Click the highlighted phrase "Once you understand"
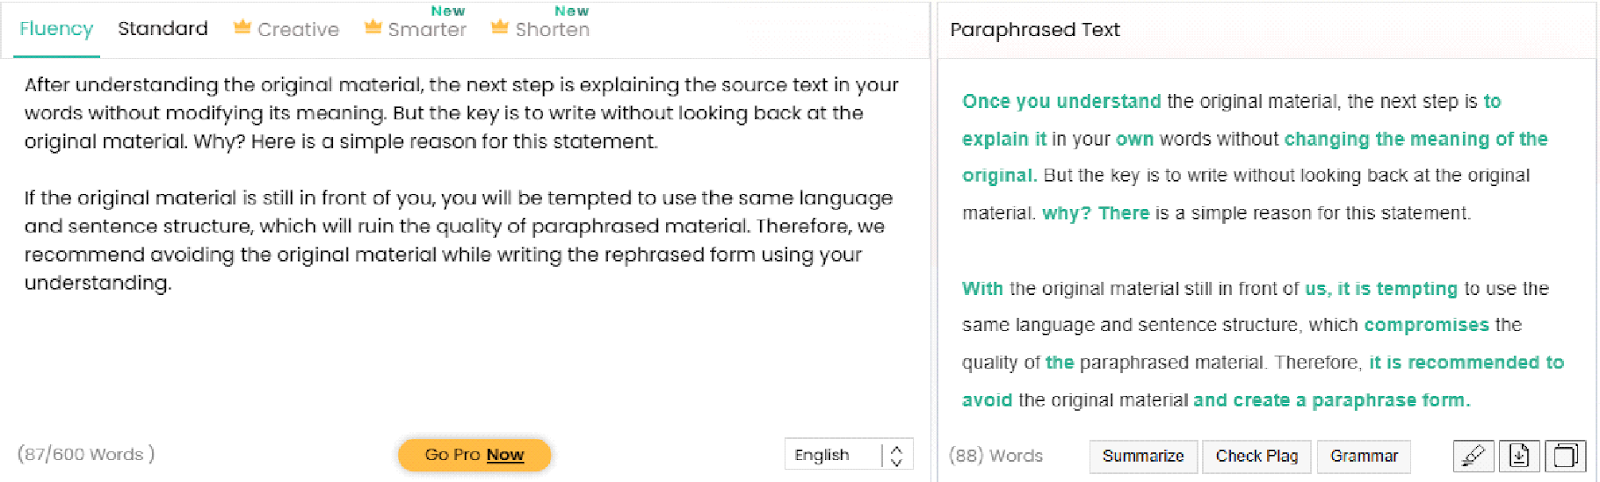The width and height of the screenshot is (1600, 482). point(1061,101)
